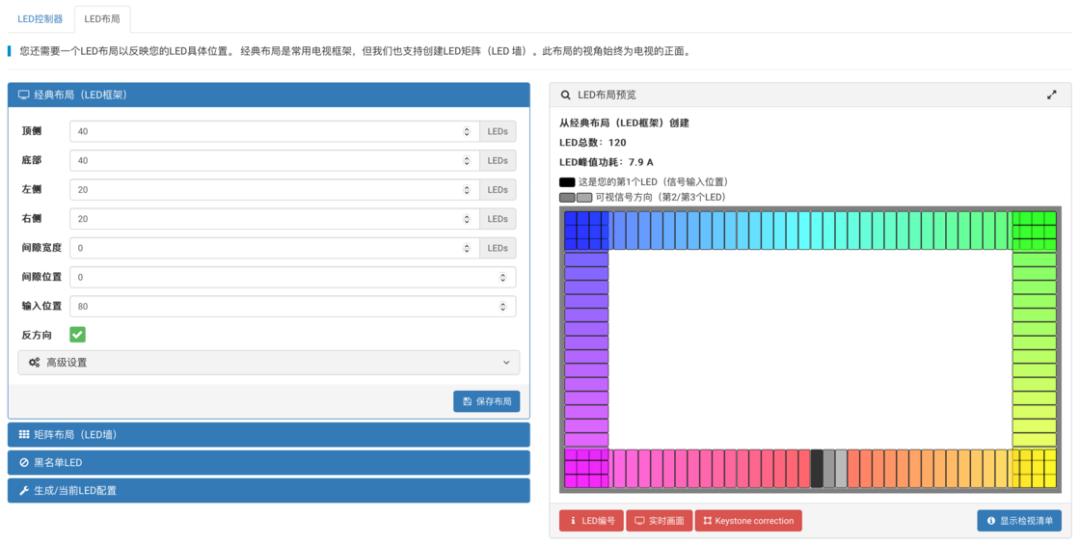
Task: Open the 显示检视清单 button
Action: pyautogui.click(x=1019, y=521)
